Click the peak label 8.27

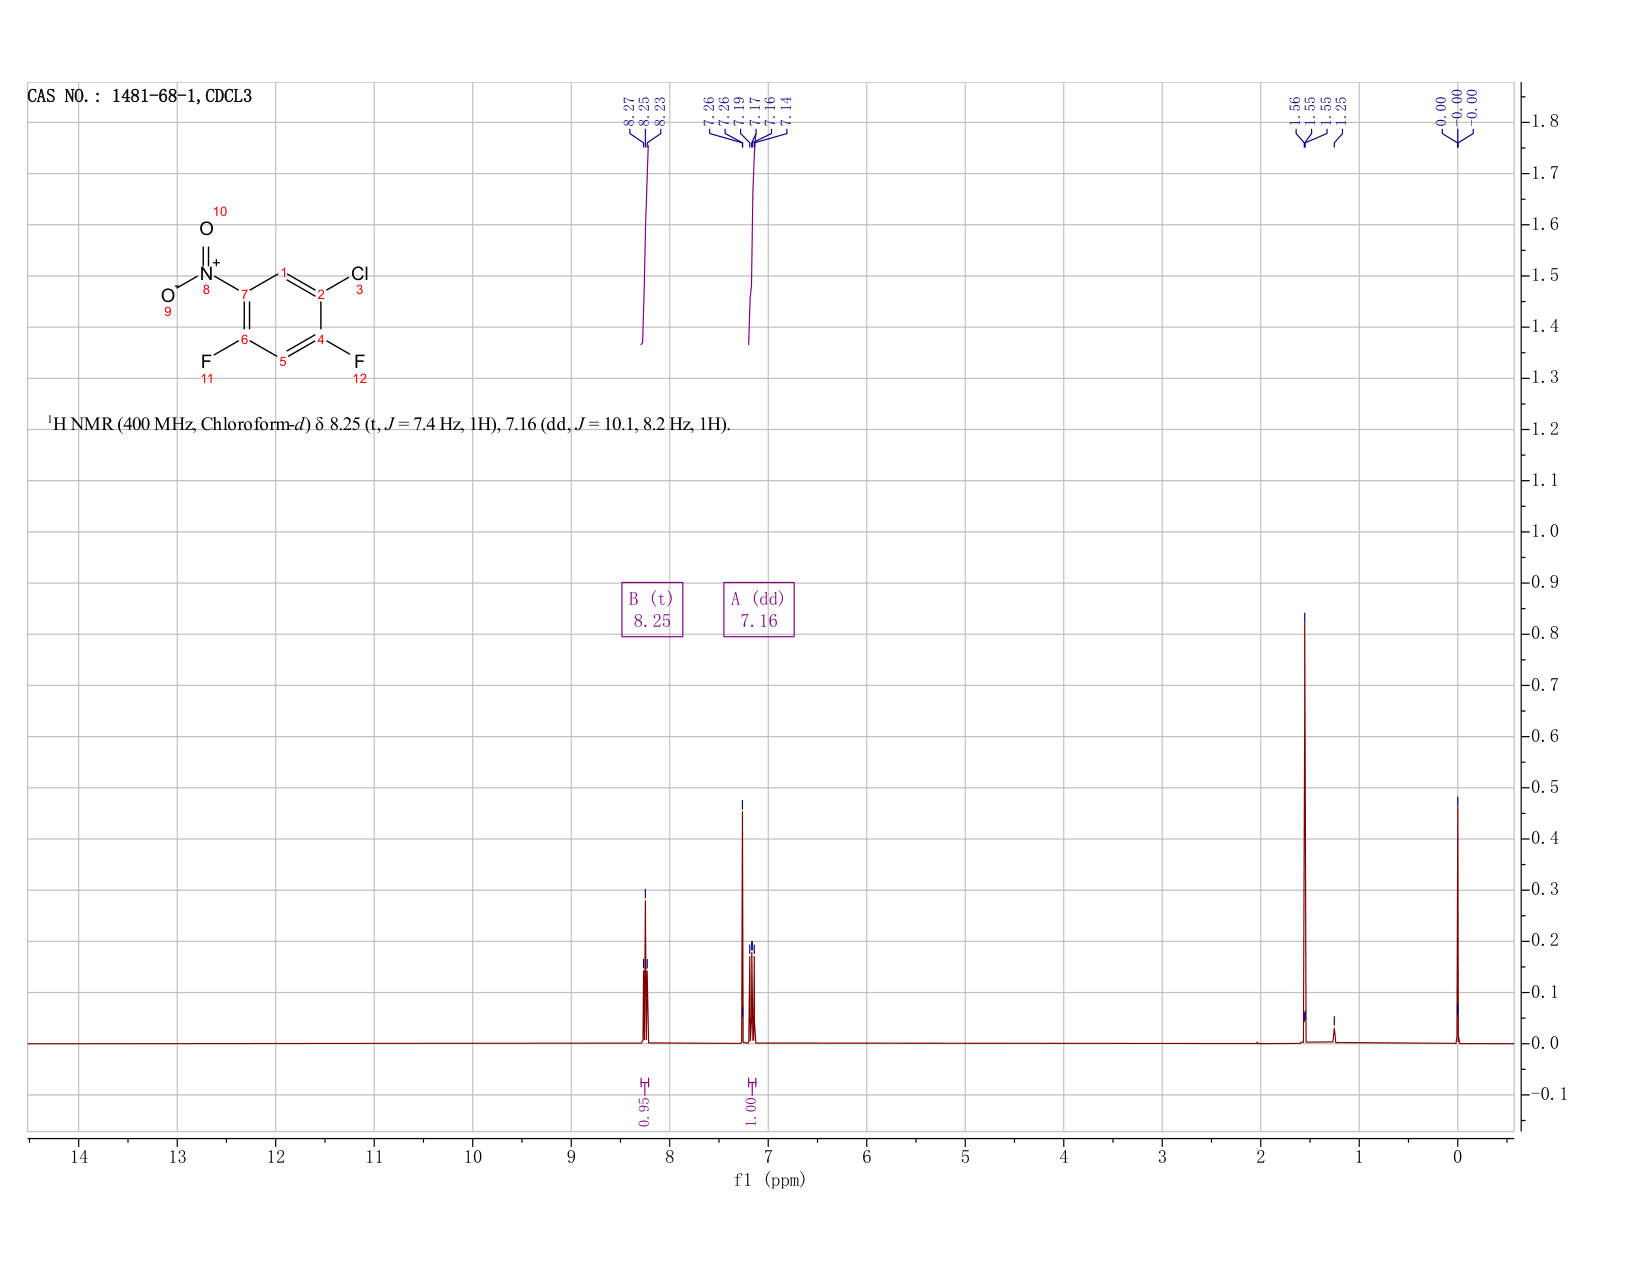pyautogui.click(x=629, y=110)
